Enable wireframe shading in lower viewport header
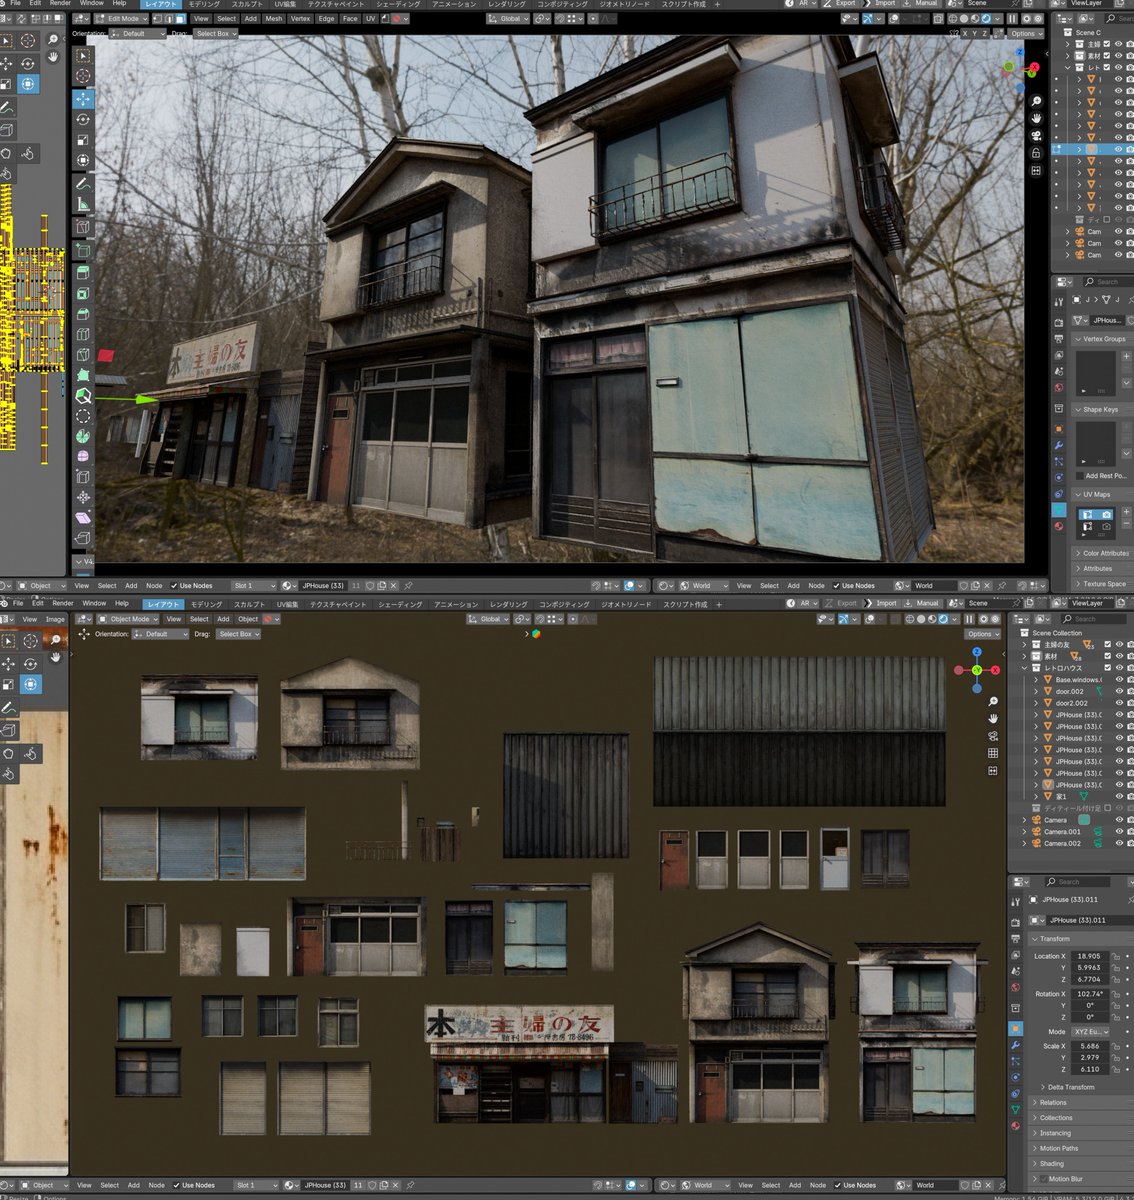 (911, 619)
